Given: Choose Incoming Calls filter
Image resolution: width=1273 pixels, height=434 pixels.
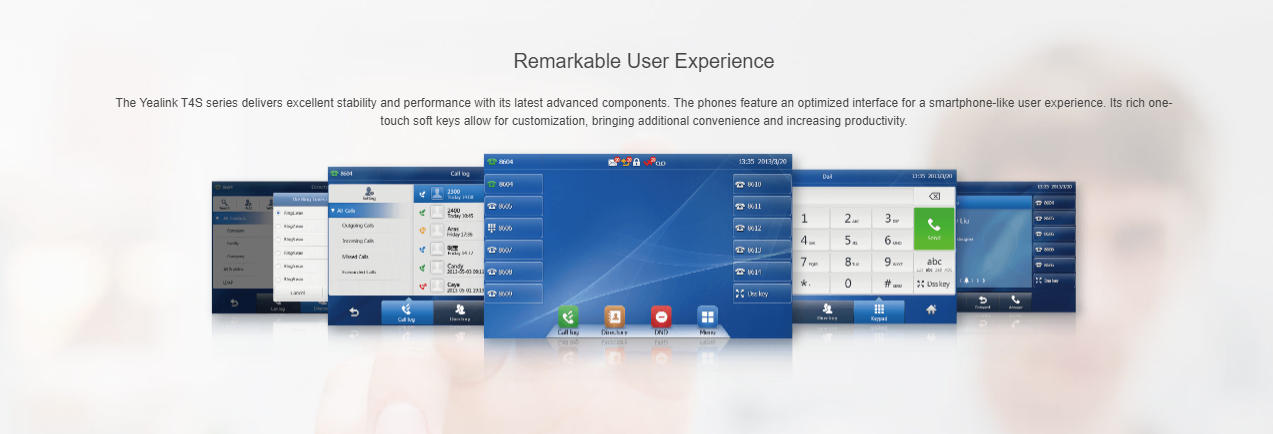Looking at the screenshot, I should tap(359, 241).
